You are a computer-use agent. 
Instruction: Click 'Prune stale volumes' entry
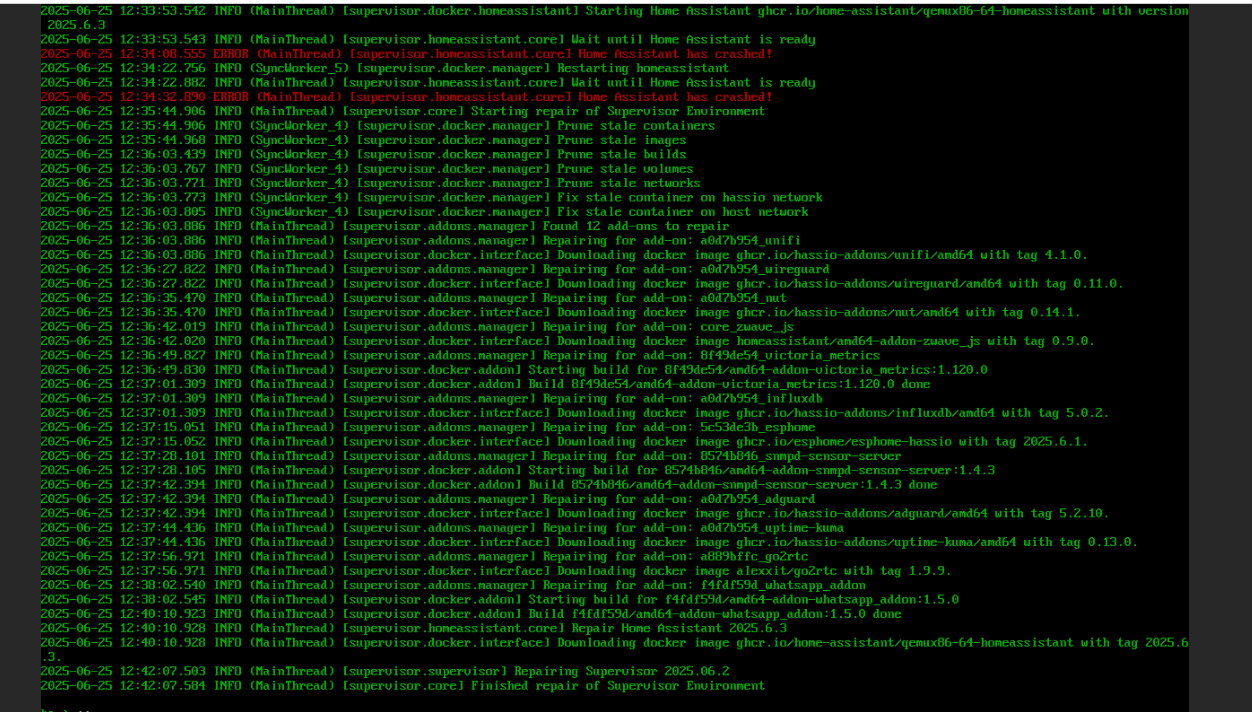[x=625, y=169]
